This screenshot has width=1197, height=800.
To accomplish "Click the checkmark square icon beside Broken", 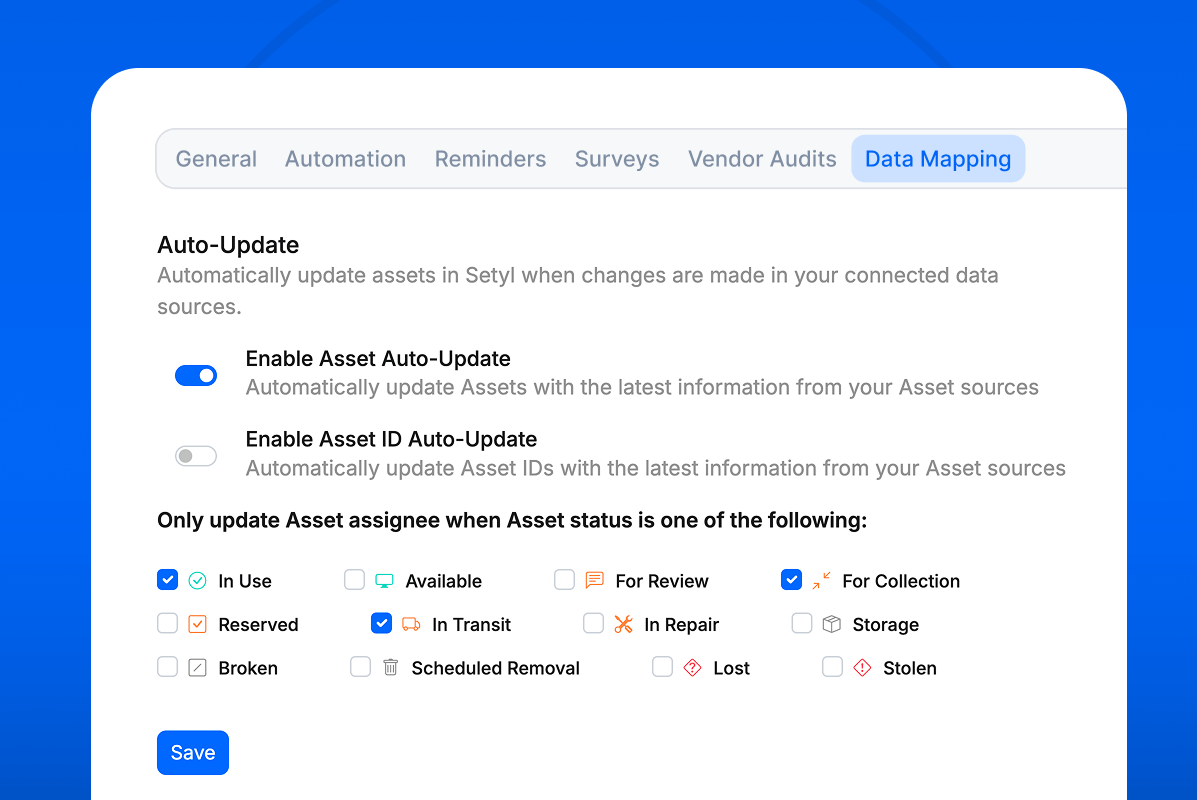I will tap(197, 668).
